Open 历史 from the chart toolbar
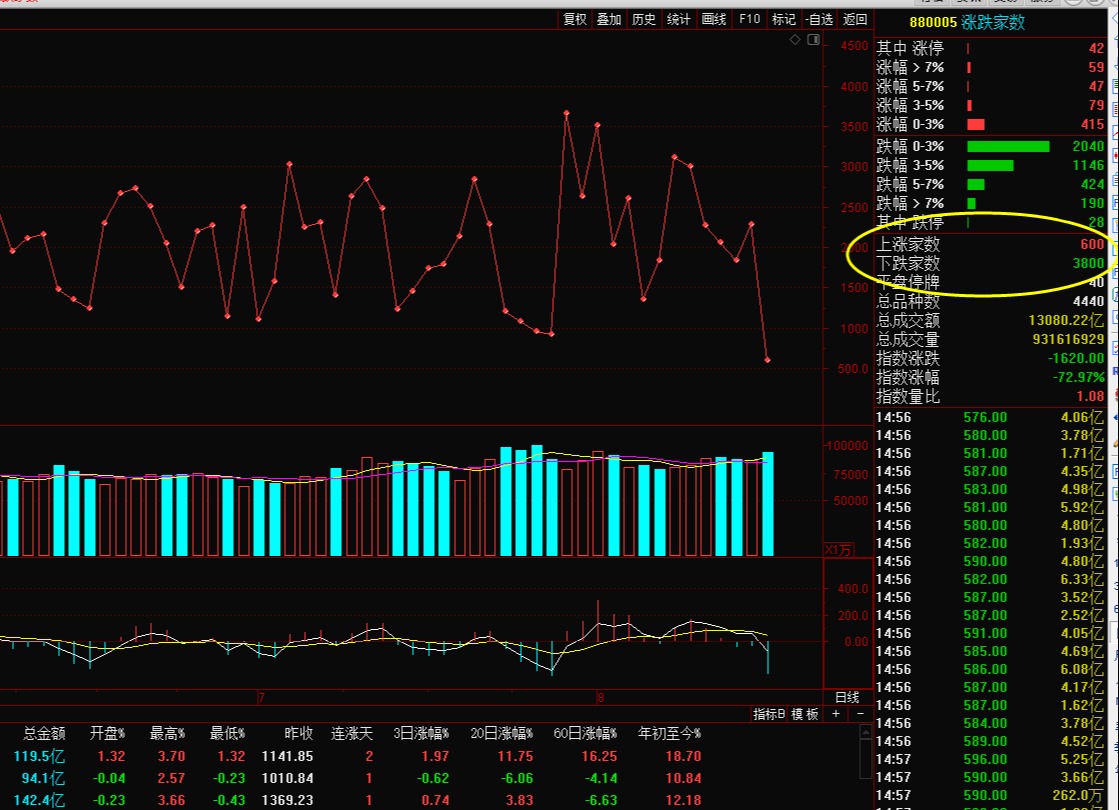The image size is (1119, 810). tap(644, 19)
